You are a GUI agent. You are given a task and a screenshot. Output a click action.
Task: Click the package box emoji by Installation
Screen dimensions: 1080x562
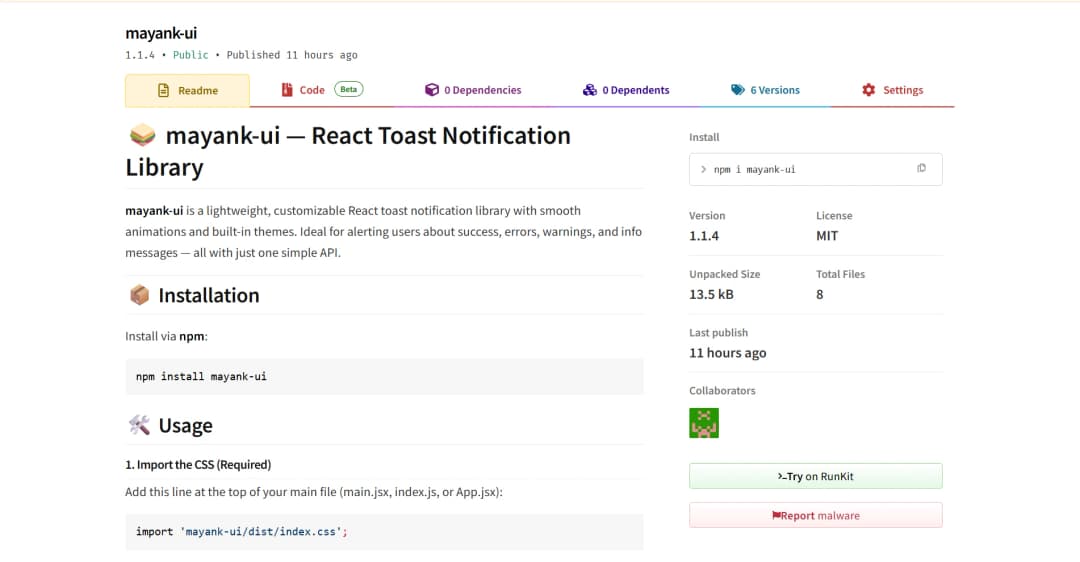click(x=139, y=295)
